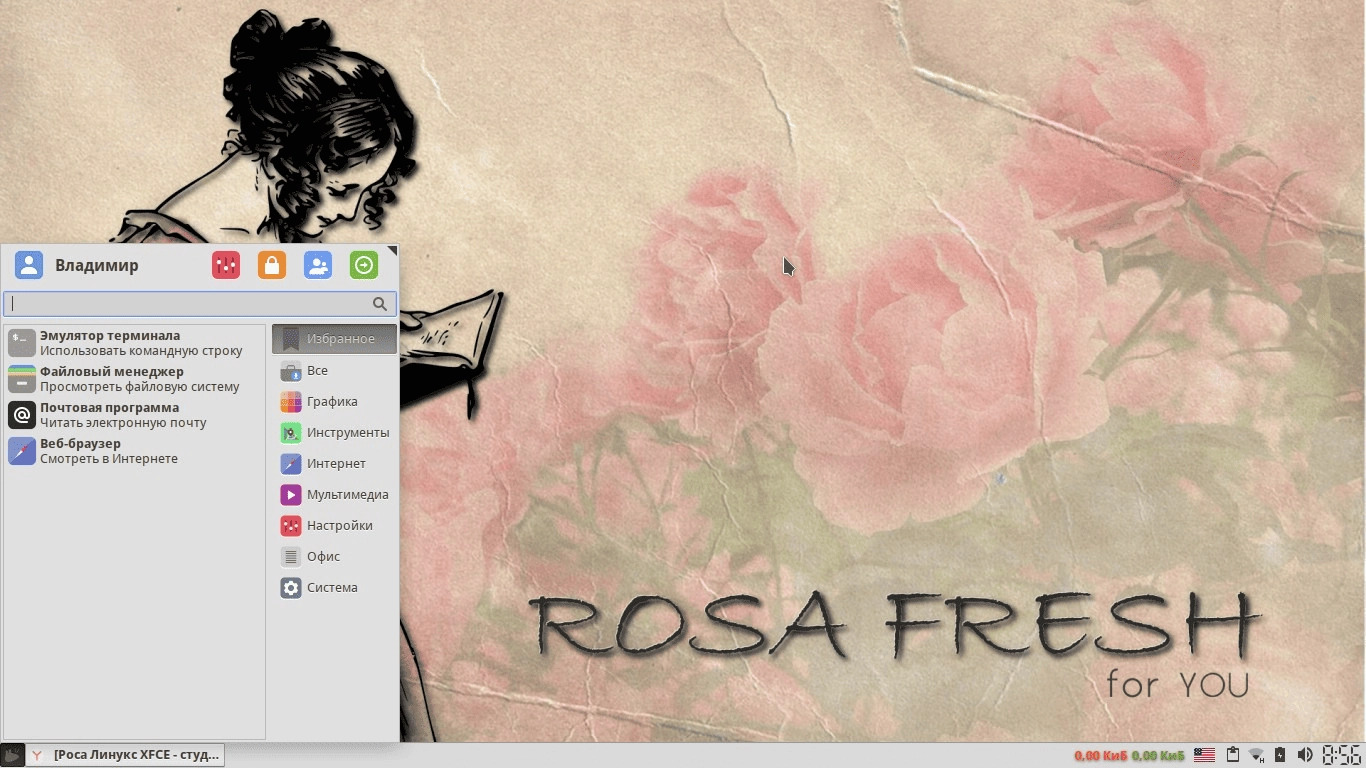Click the application menu button on the panel
This screenshot has height=768, width=1366.
click(12, 755)
